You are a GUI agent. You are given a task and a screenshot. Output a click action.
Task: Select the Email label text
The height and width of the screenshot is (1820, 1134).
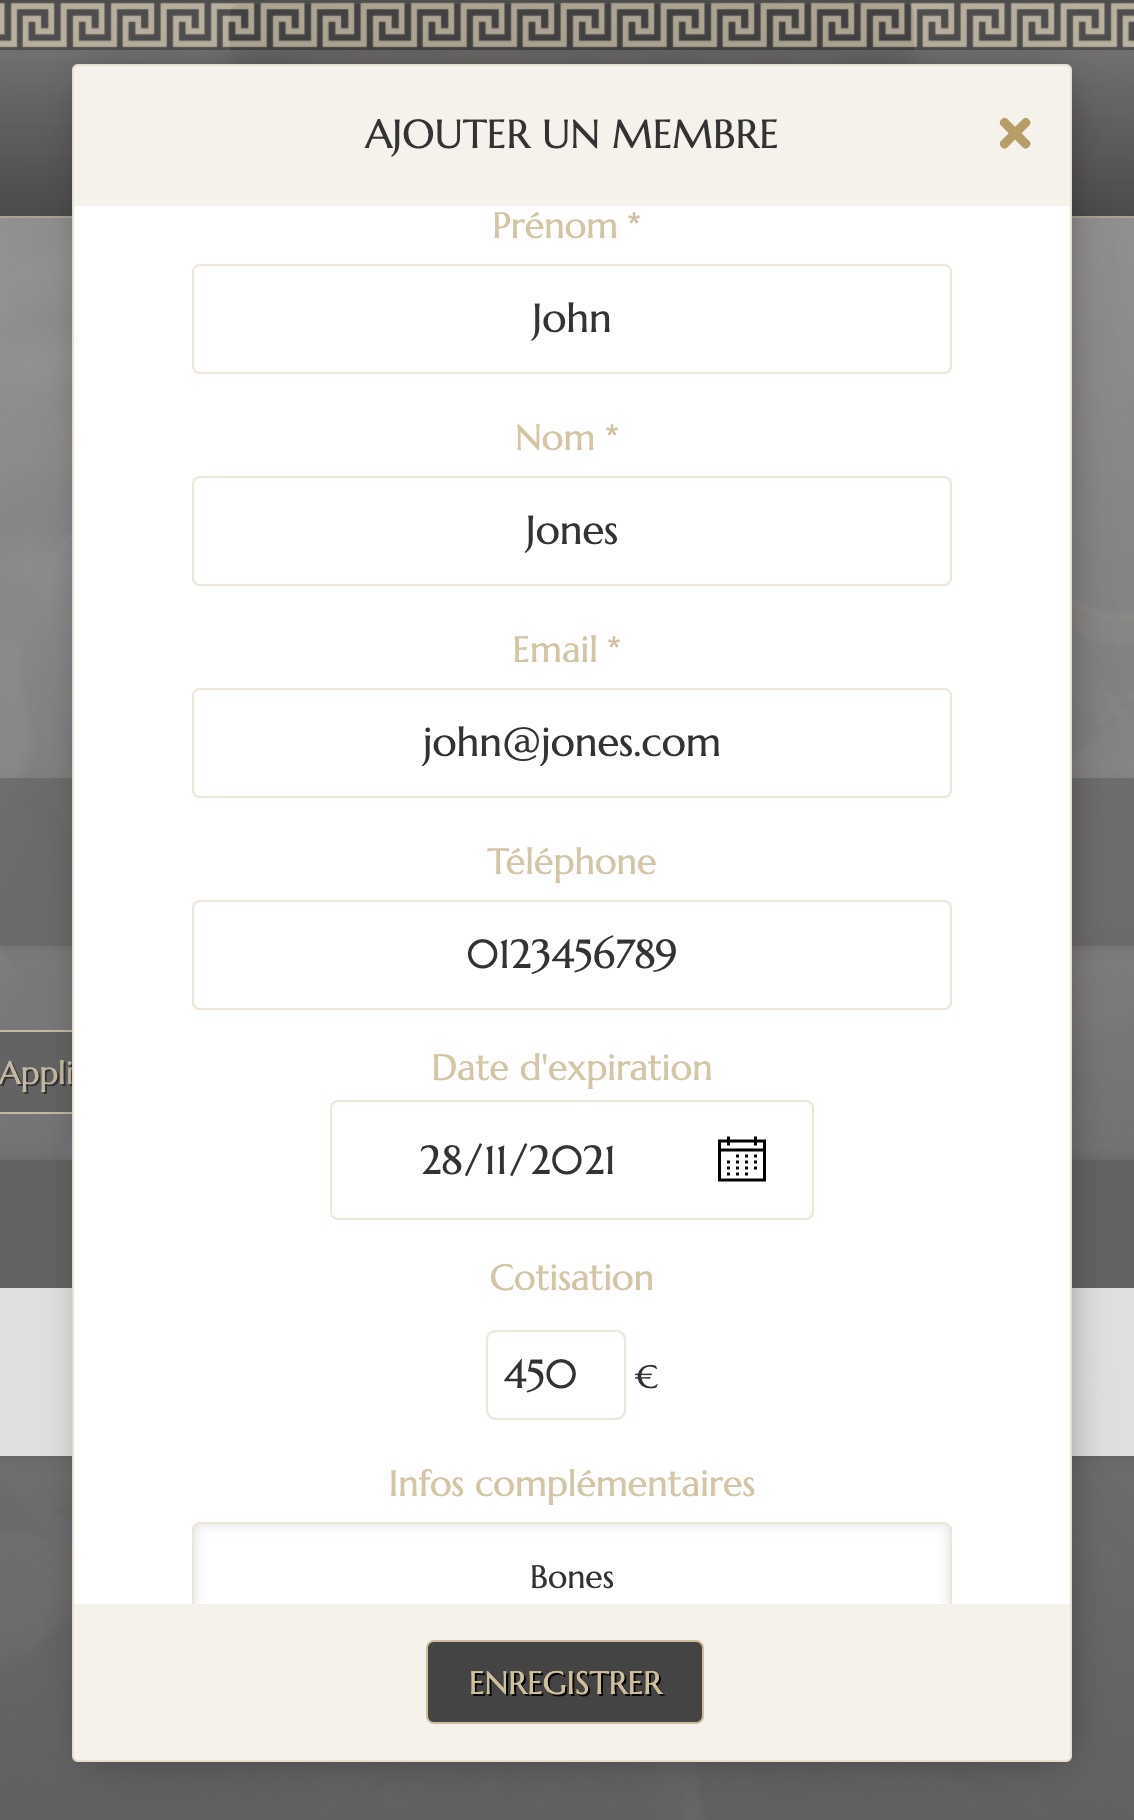click(566, 650)
